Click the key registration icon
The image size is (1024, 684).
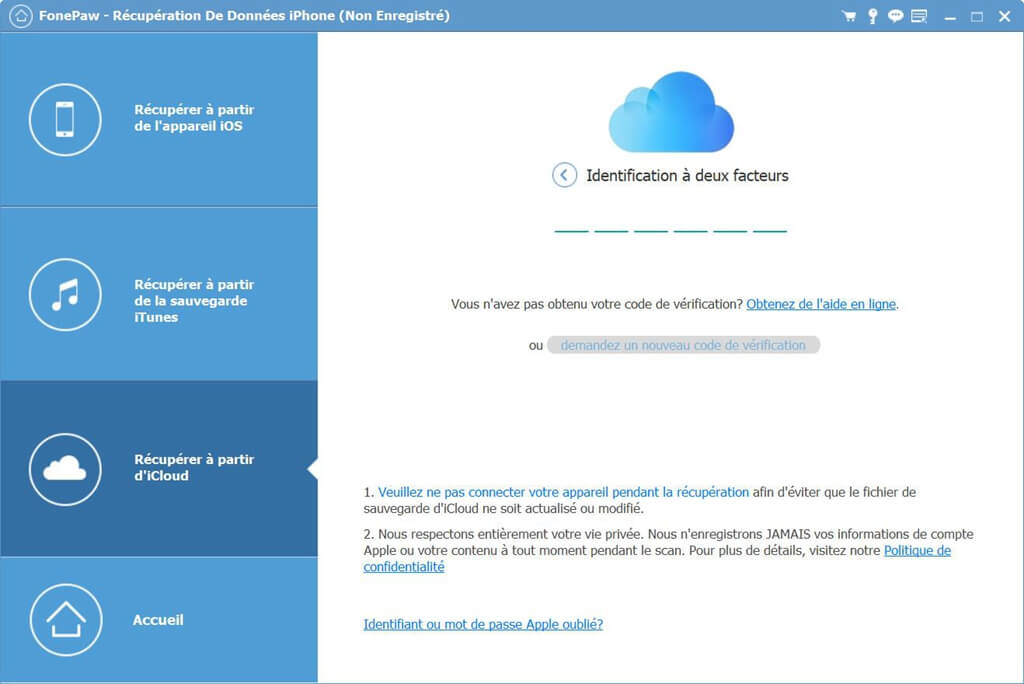click(872, 16)
